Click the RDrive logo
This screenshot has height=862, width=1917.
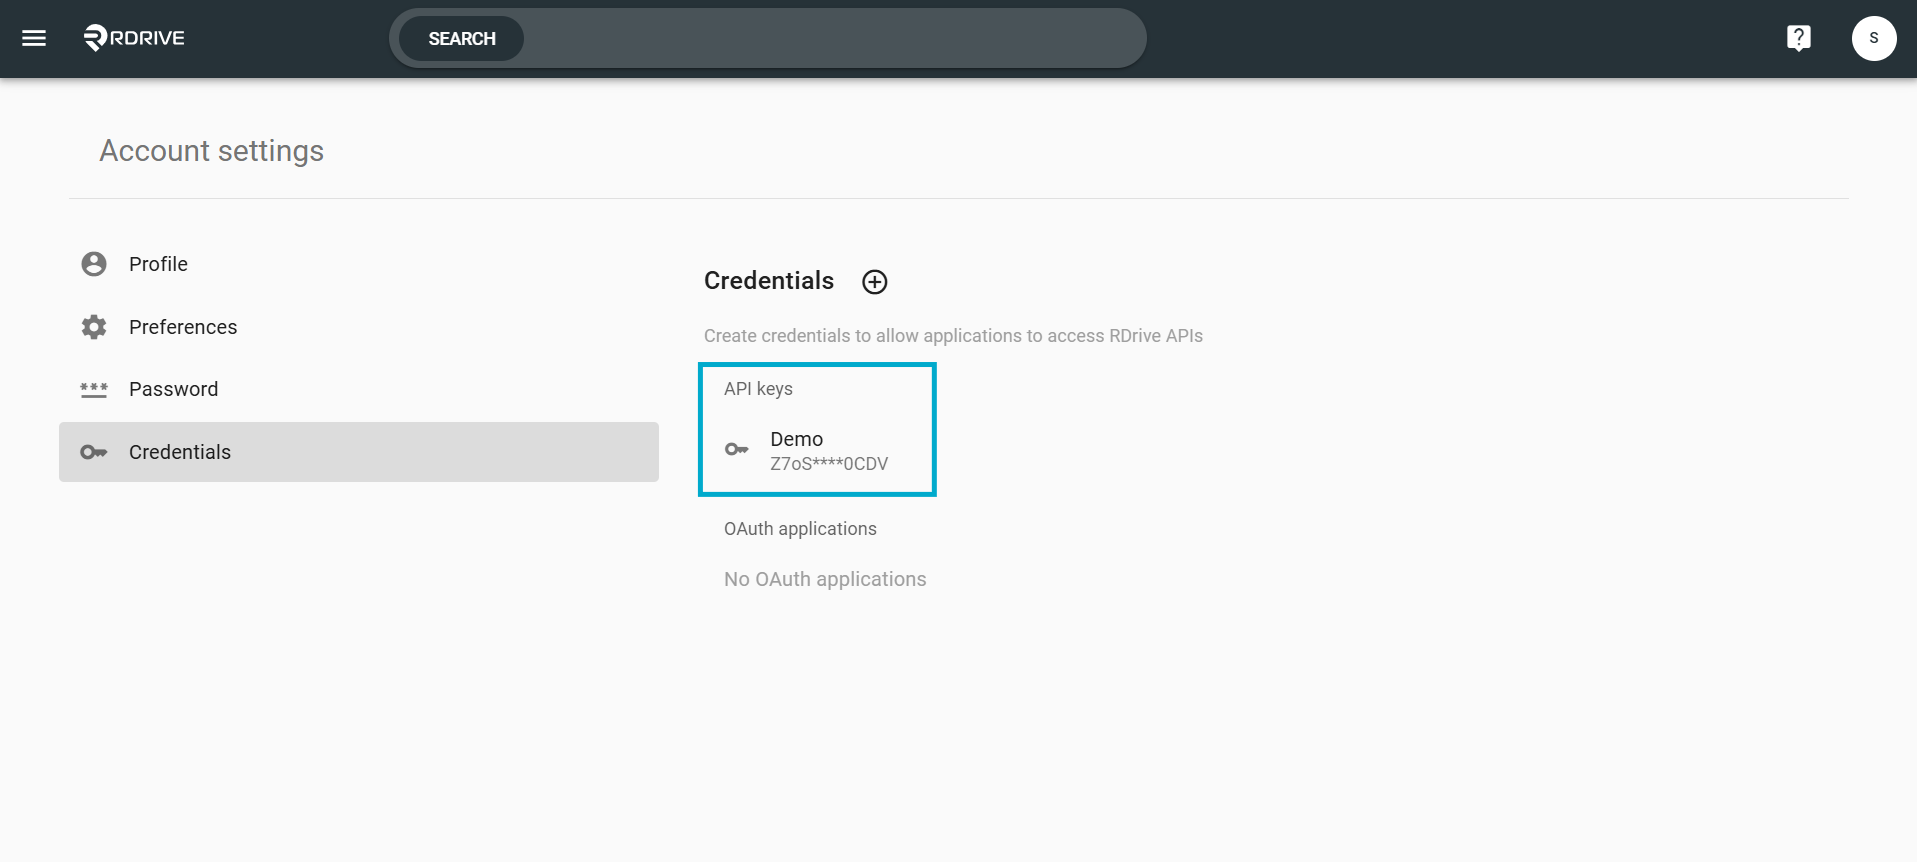click(x=134, y=38)
